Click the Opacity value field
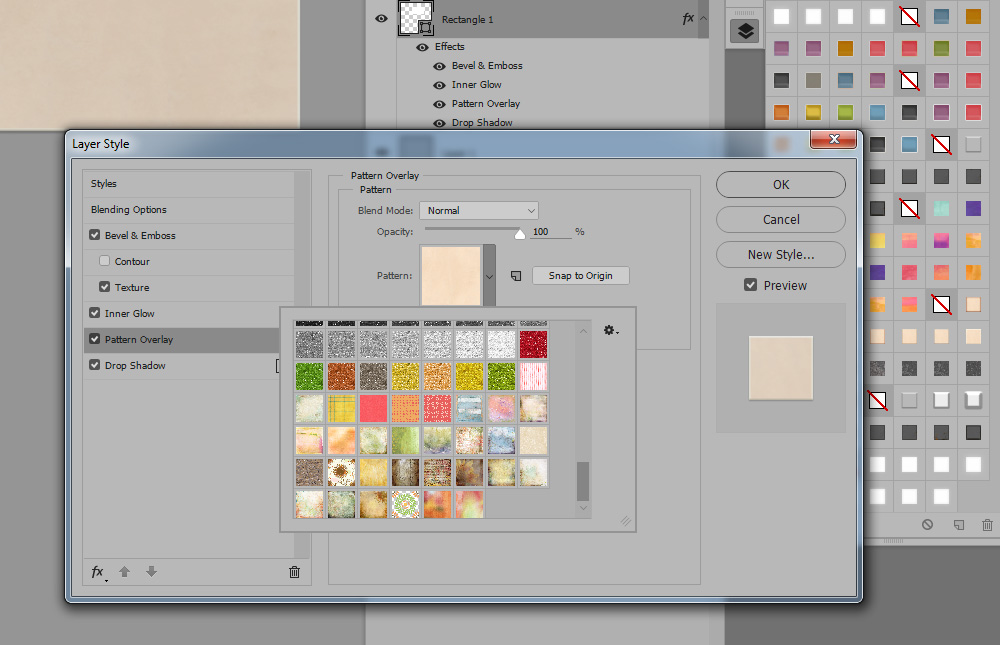 click(x=550, y=232)
